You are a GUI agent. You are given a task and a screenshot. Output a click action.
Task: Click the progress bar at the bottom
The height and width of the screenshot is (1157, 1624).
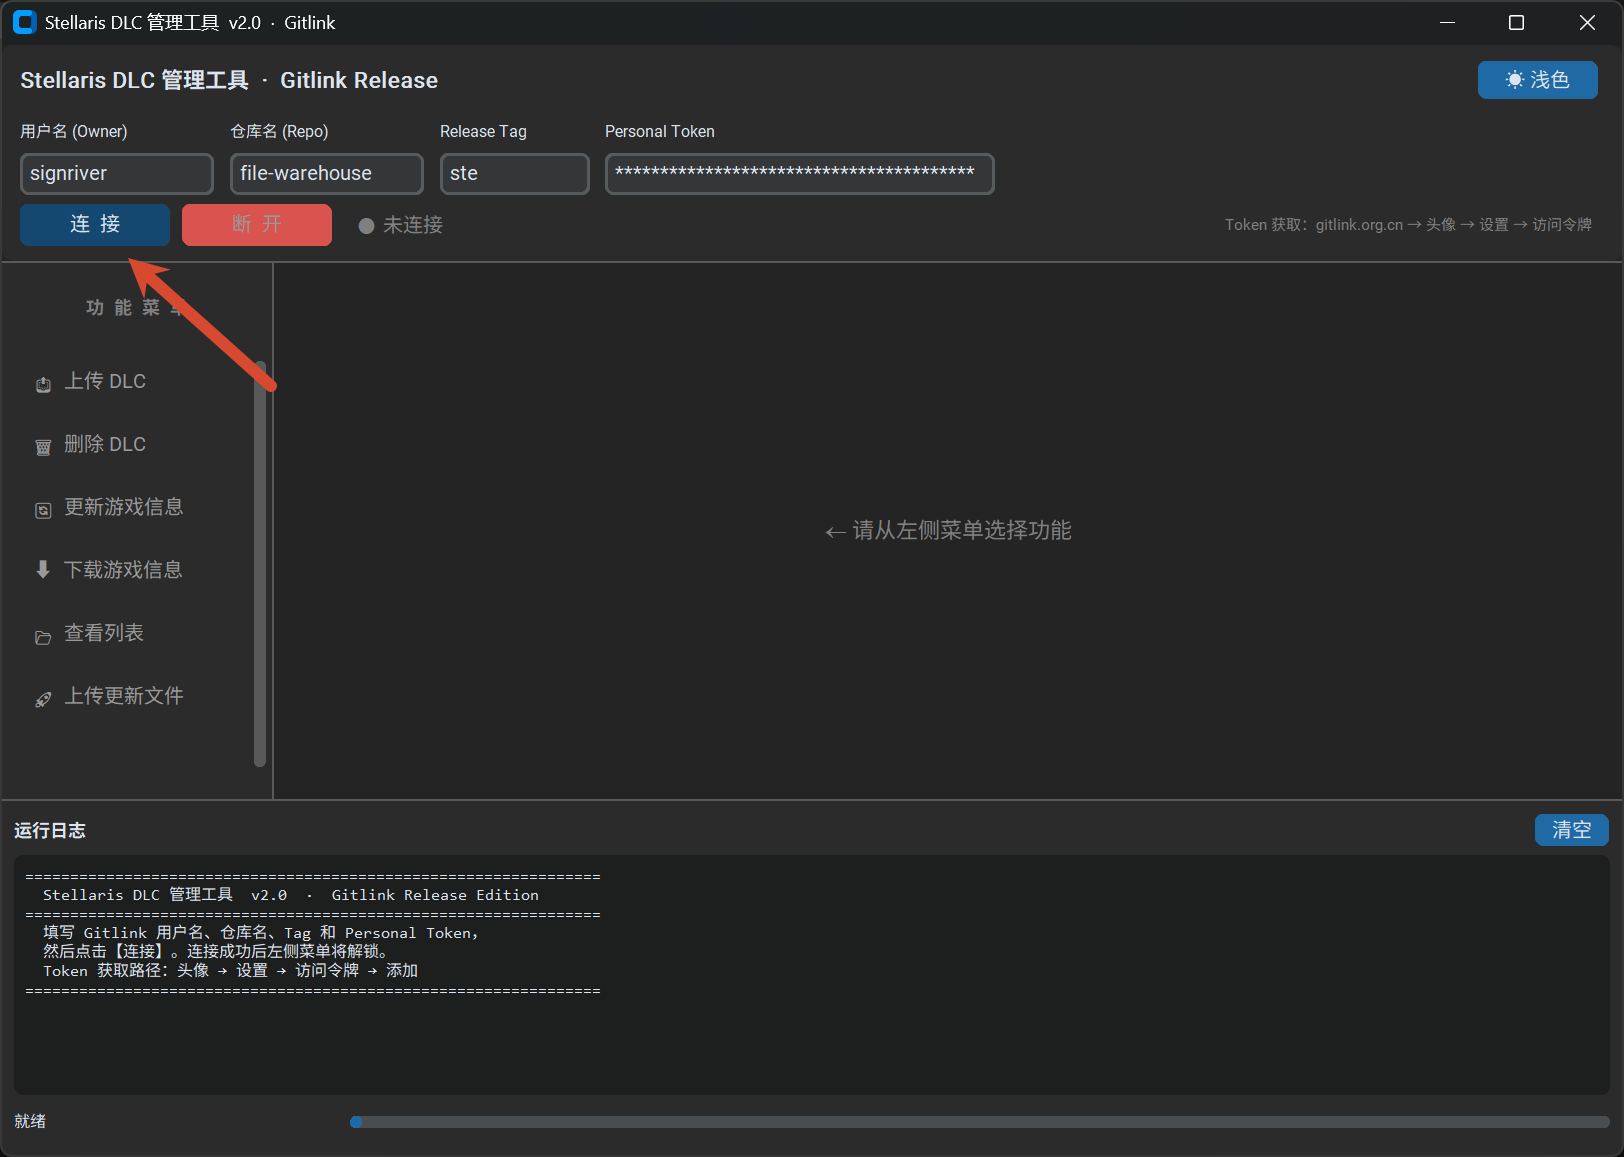coord(980,1122)
